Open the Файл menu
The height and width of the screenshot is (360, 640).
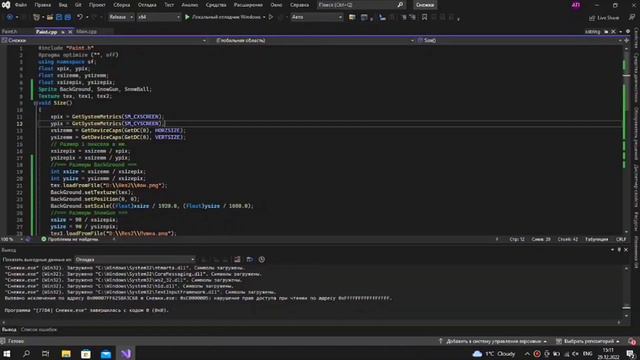(21, 5)
